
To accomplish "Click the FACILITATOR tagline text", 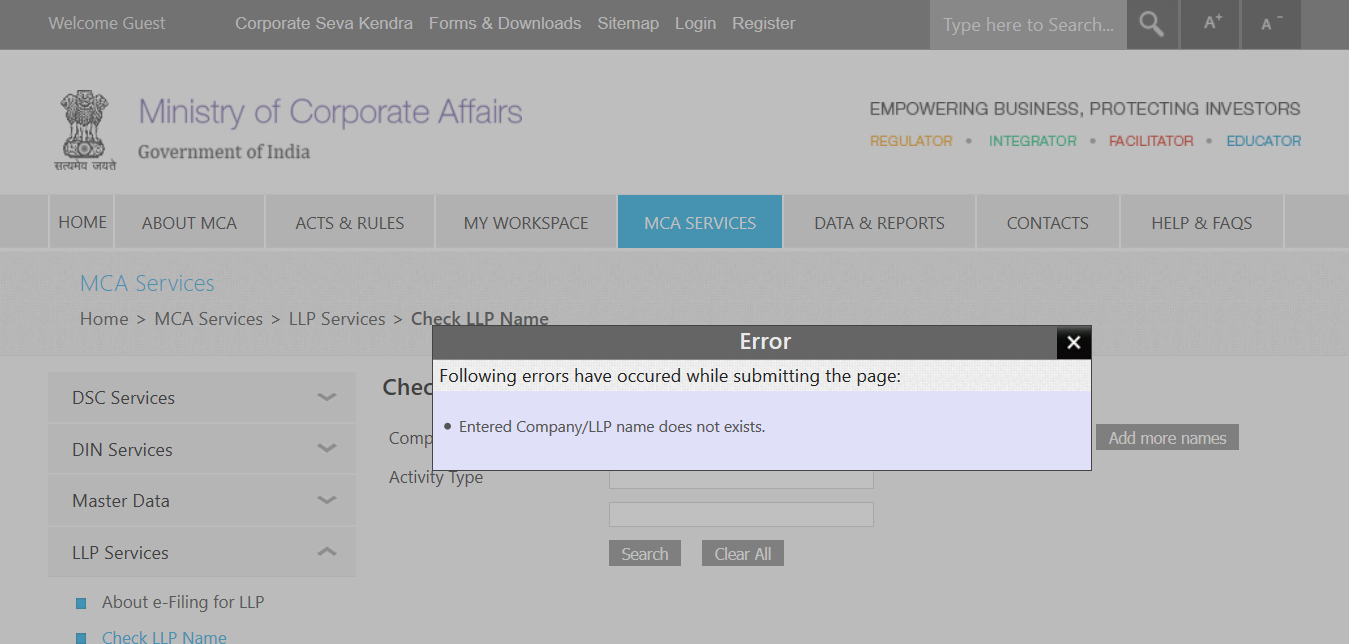I will [x=1151, y=141].
